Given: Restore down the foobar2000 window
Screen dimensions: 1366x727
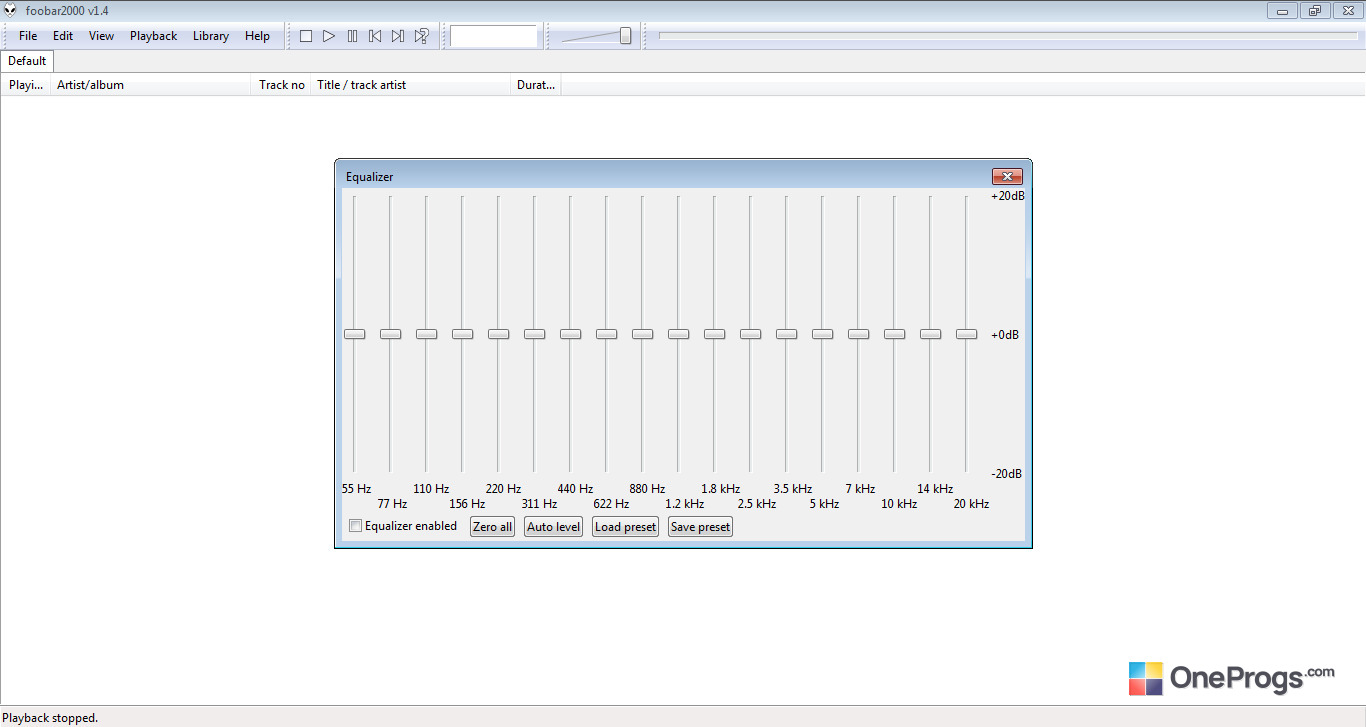Looking at the screenshot, I should [x=1314, y=11].
